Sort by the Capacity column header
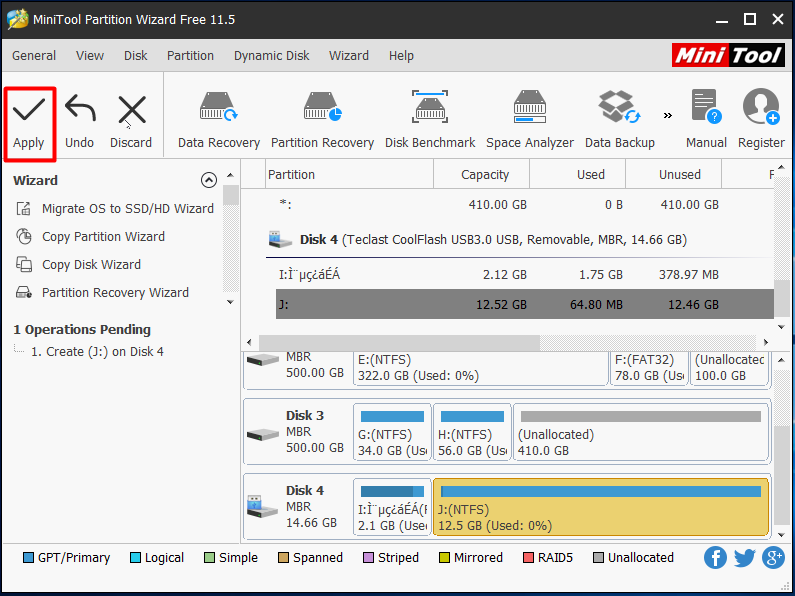 tap(482, 174)
